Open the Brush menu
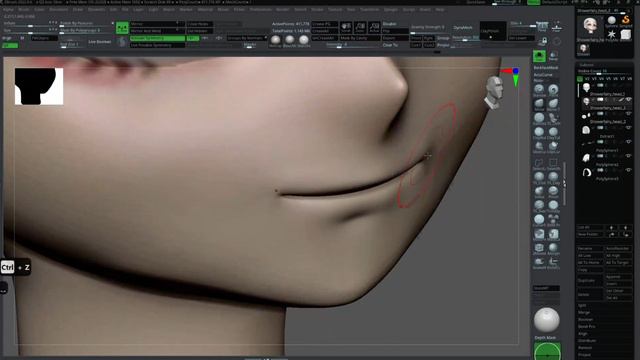640x360 pixels. pyautogui.click(x=24, y=9)
